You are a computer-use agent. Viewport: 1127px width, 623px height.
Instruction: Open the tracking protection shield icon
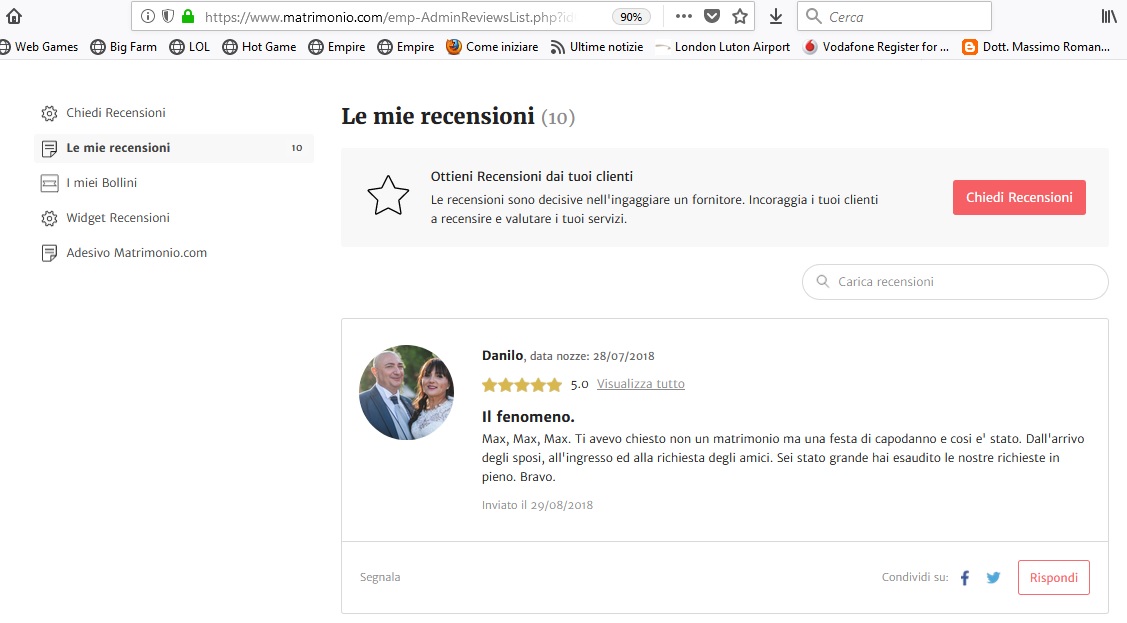click(x=167, y=17)
